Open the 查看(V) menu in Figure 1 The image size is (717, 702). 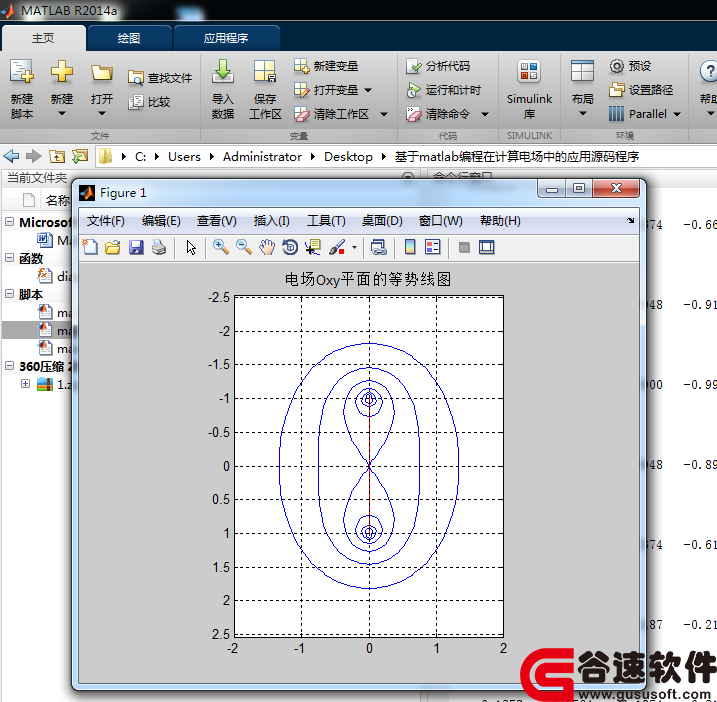point(217,221)
